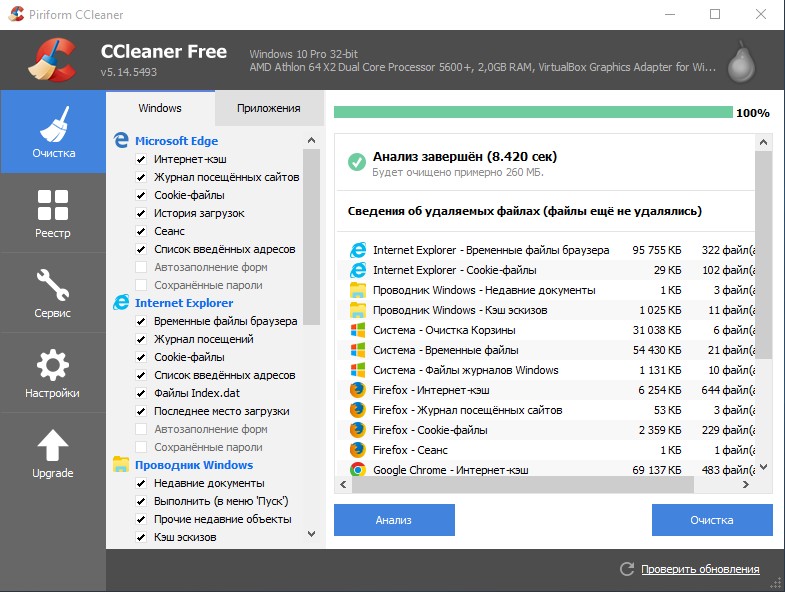Click the Microsoft Edge icon in list
The width and height of the screenshot is (785, 592).
coord(121,141)
